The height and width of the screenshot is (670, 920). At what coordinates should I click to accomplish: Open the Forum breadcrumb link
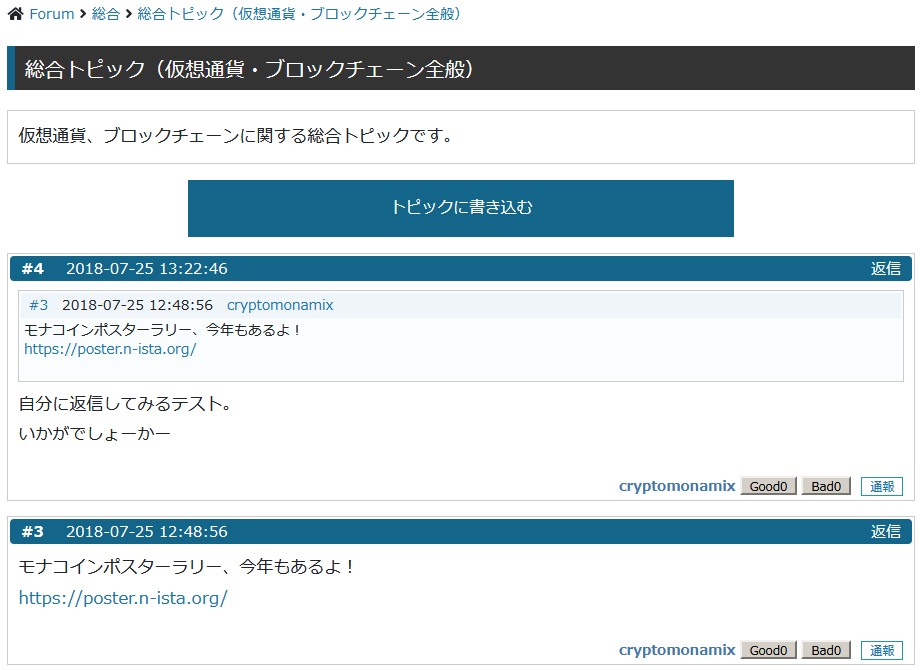51,14
